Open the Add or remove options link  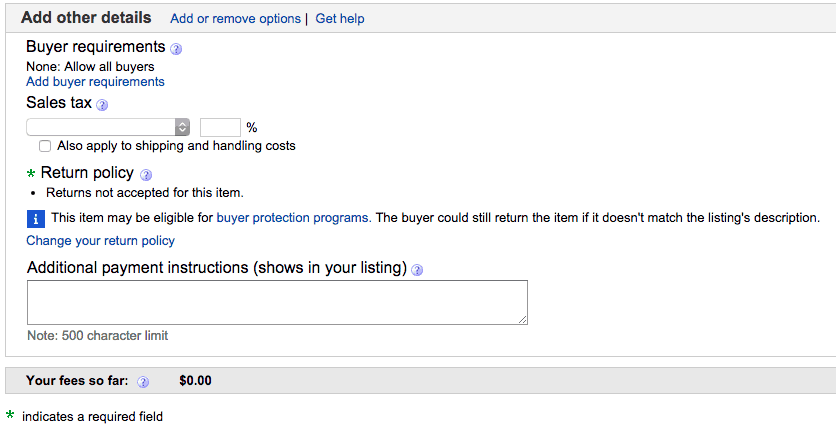click(236, 19)
